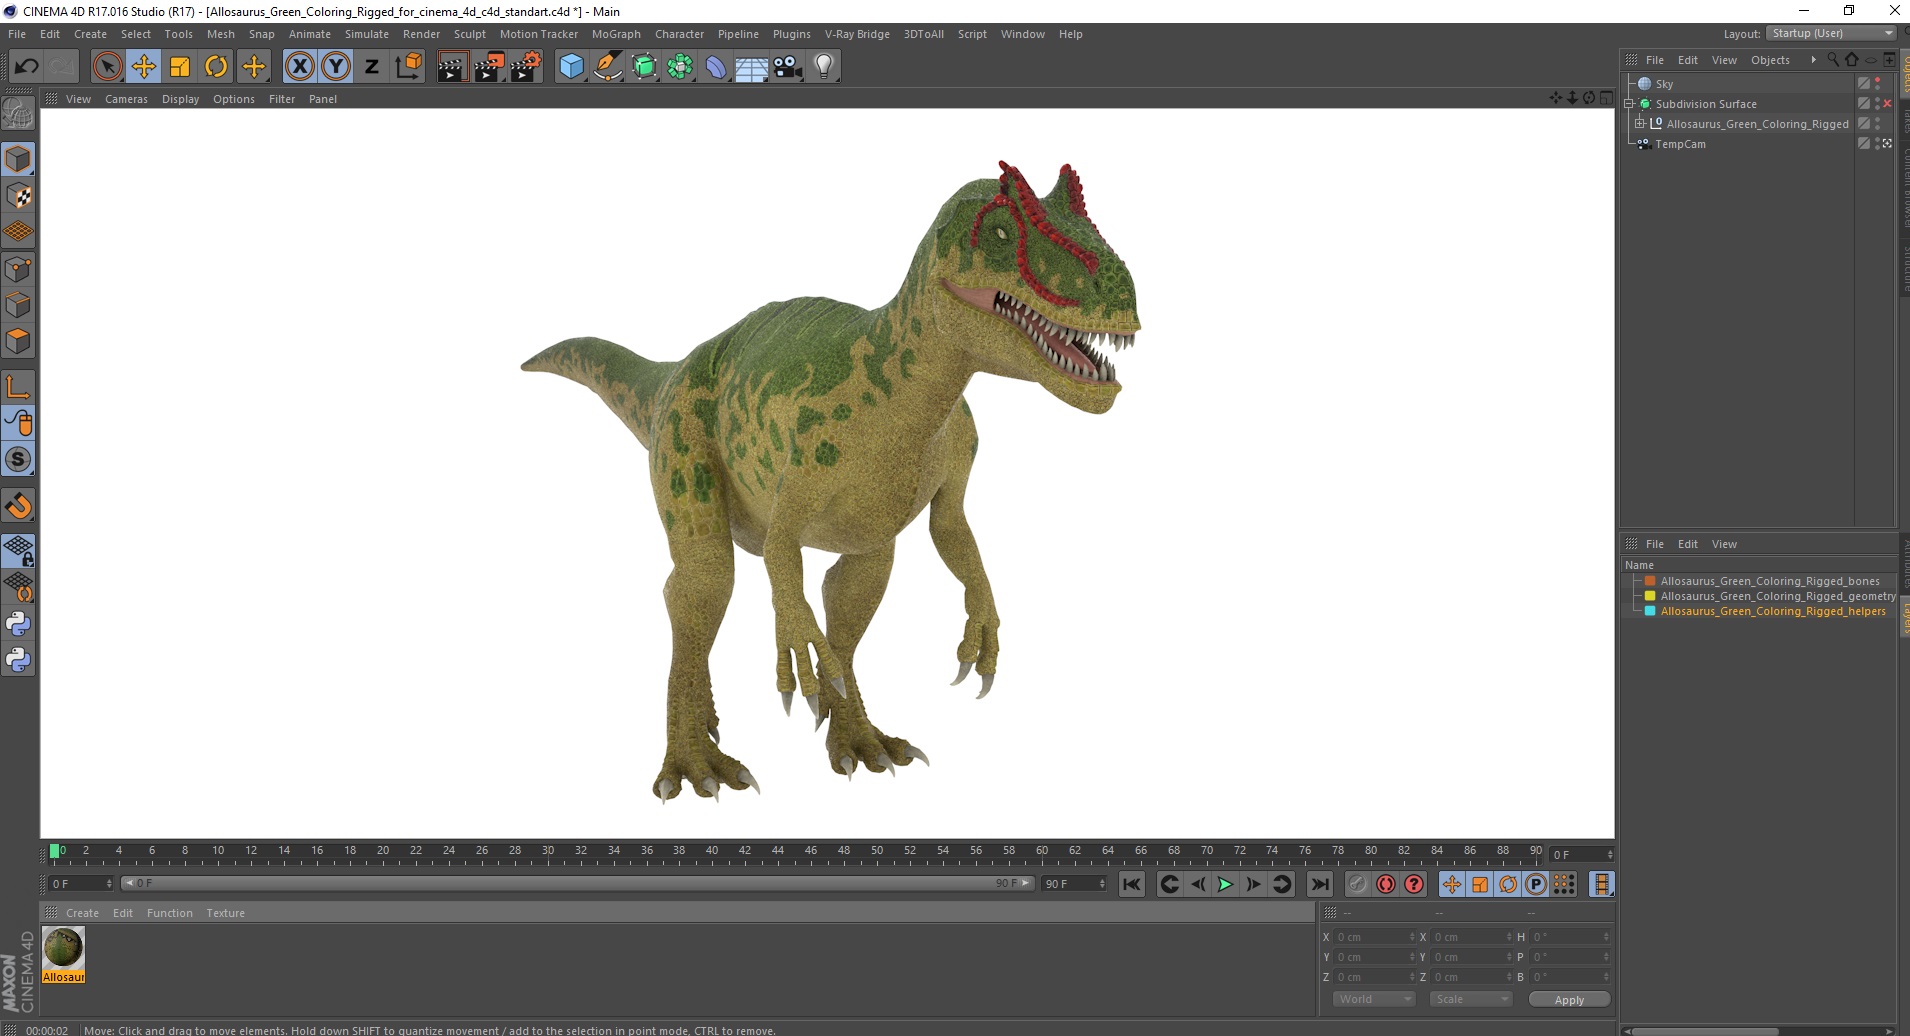Click the timeline end frame 90 F field
Image resolution: width=1910 pixels, height=1036 pixels.
click(1075, 884)
